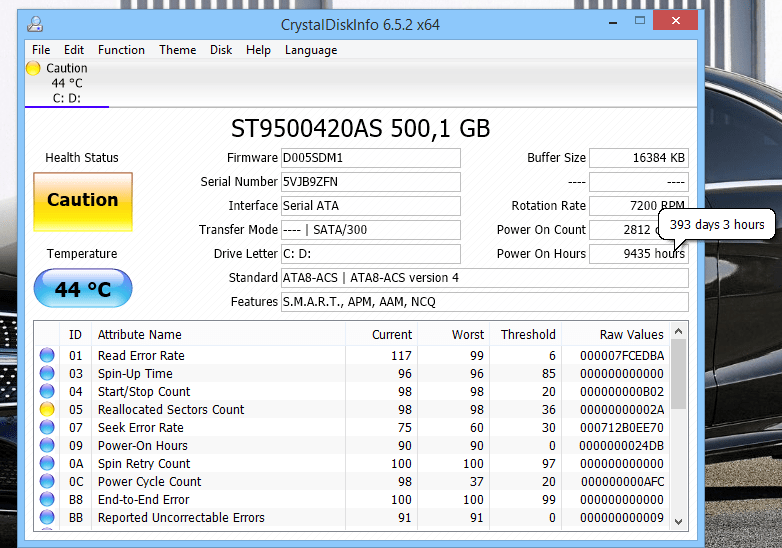Viewport: 782px width, 548px height.
Task: Click the yellow status icon for Reallocated Sectors Count
Action: click(x=47, y=409)
